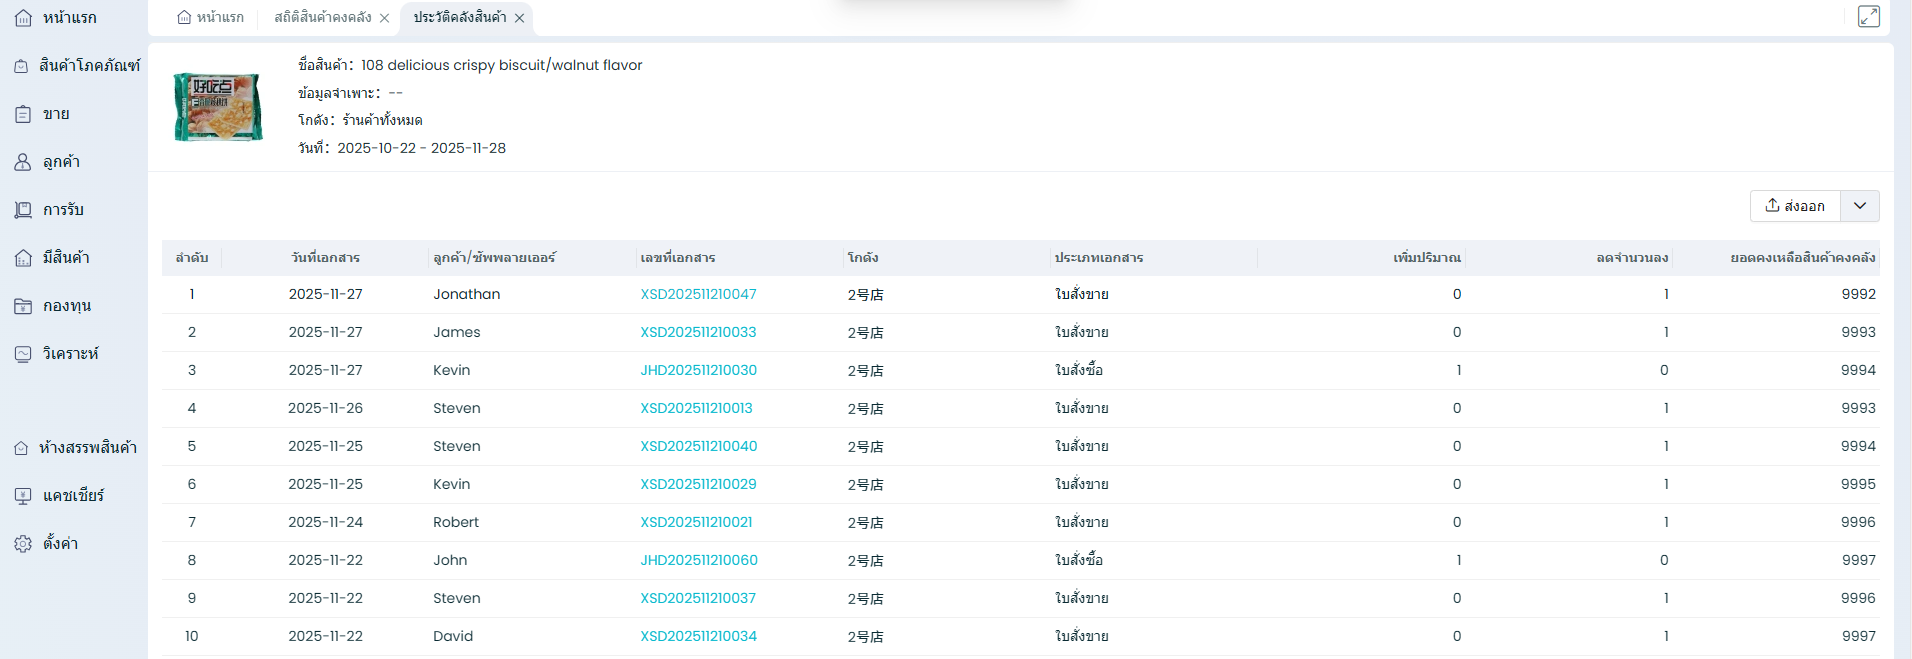The image size is (1912, 659).
Task: Close the สถิติสินค้าคงคลัง tab
Action: [x=385, y=18]
